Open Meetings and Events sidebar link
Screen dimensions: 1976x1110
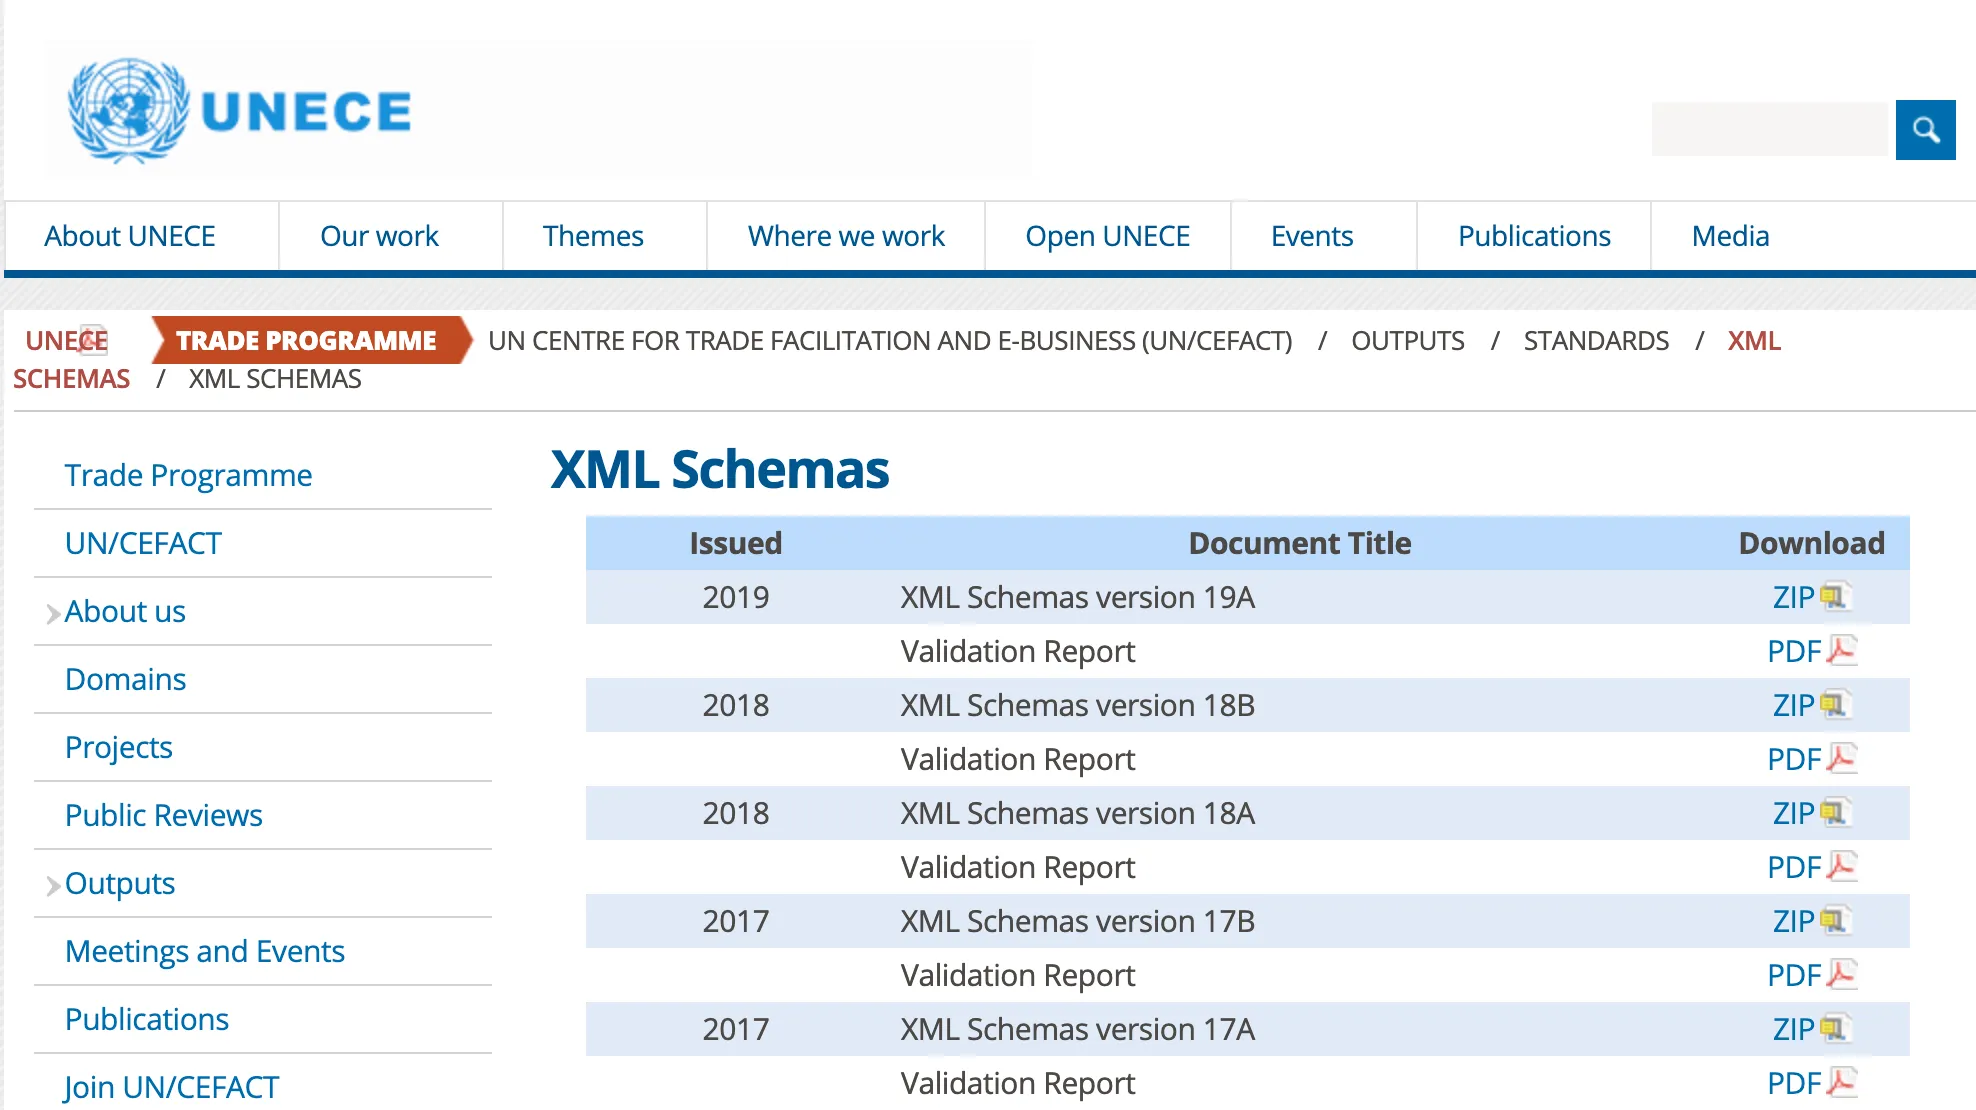coord(204,951)
